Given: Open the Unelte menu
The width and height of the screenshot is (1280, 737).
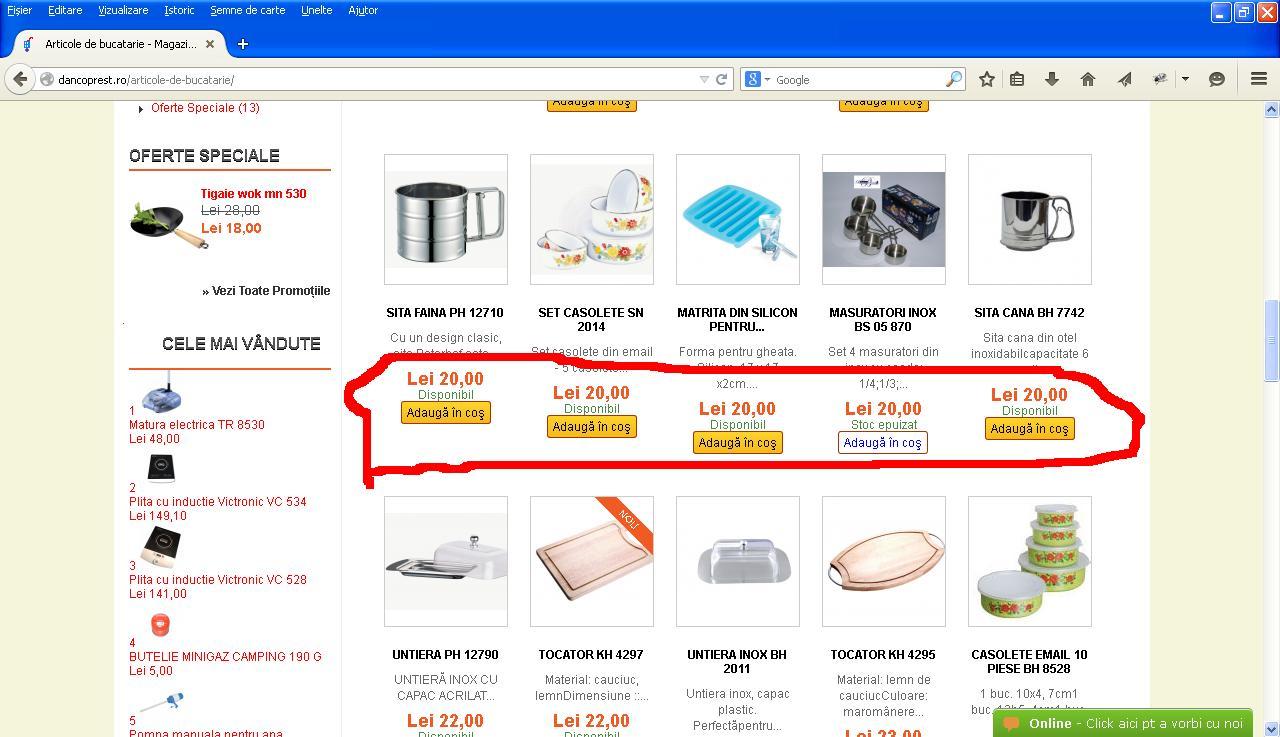Looking at the screenshot, I should pyautogui.click(x=316, y=10).
